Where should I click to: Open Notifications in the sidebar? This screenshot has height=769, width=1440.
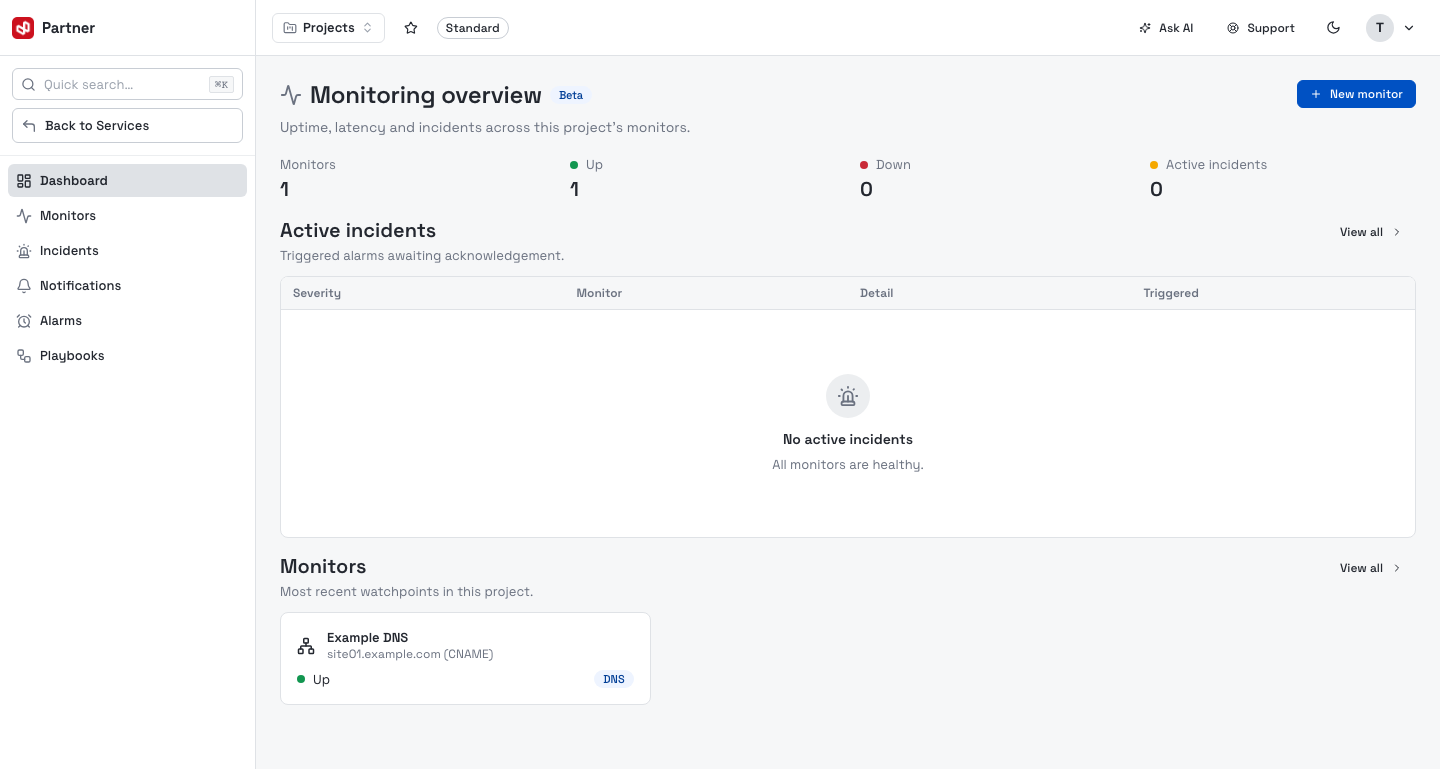(127, 286)
